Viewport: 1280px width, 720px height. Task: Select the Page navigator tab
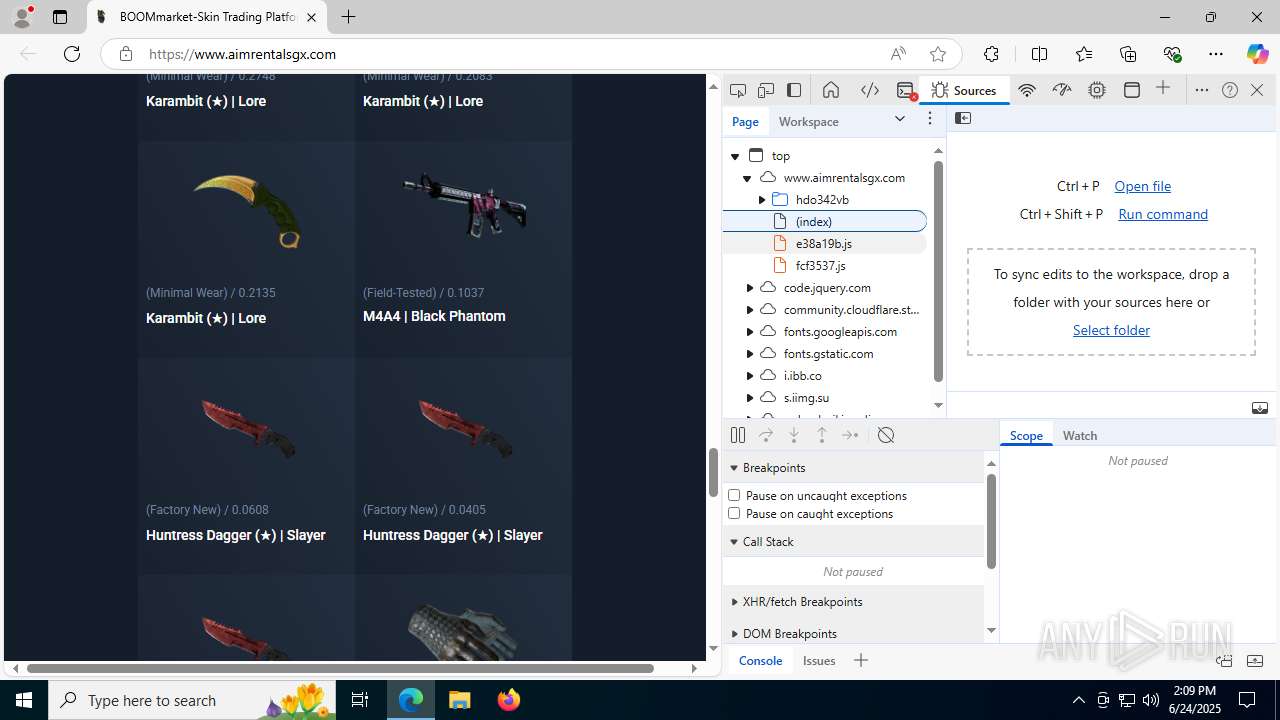tap(745, 121)
